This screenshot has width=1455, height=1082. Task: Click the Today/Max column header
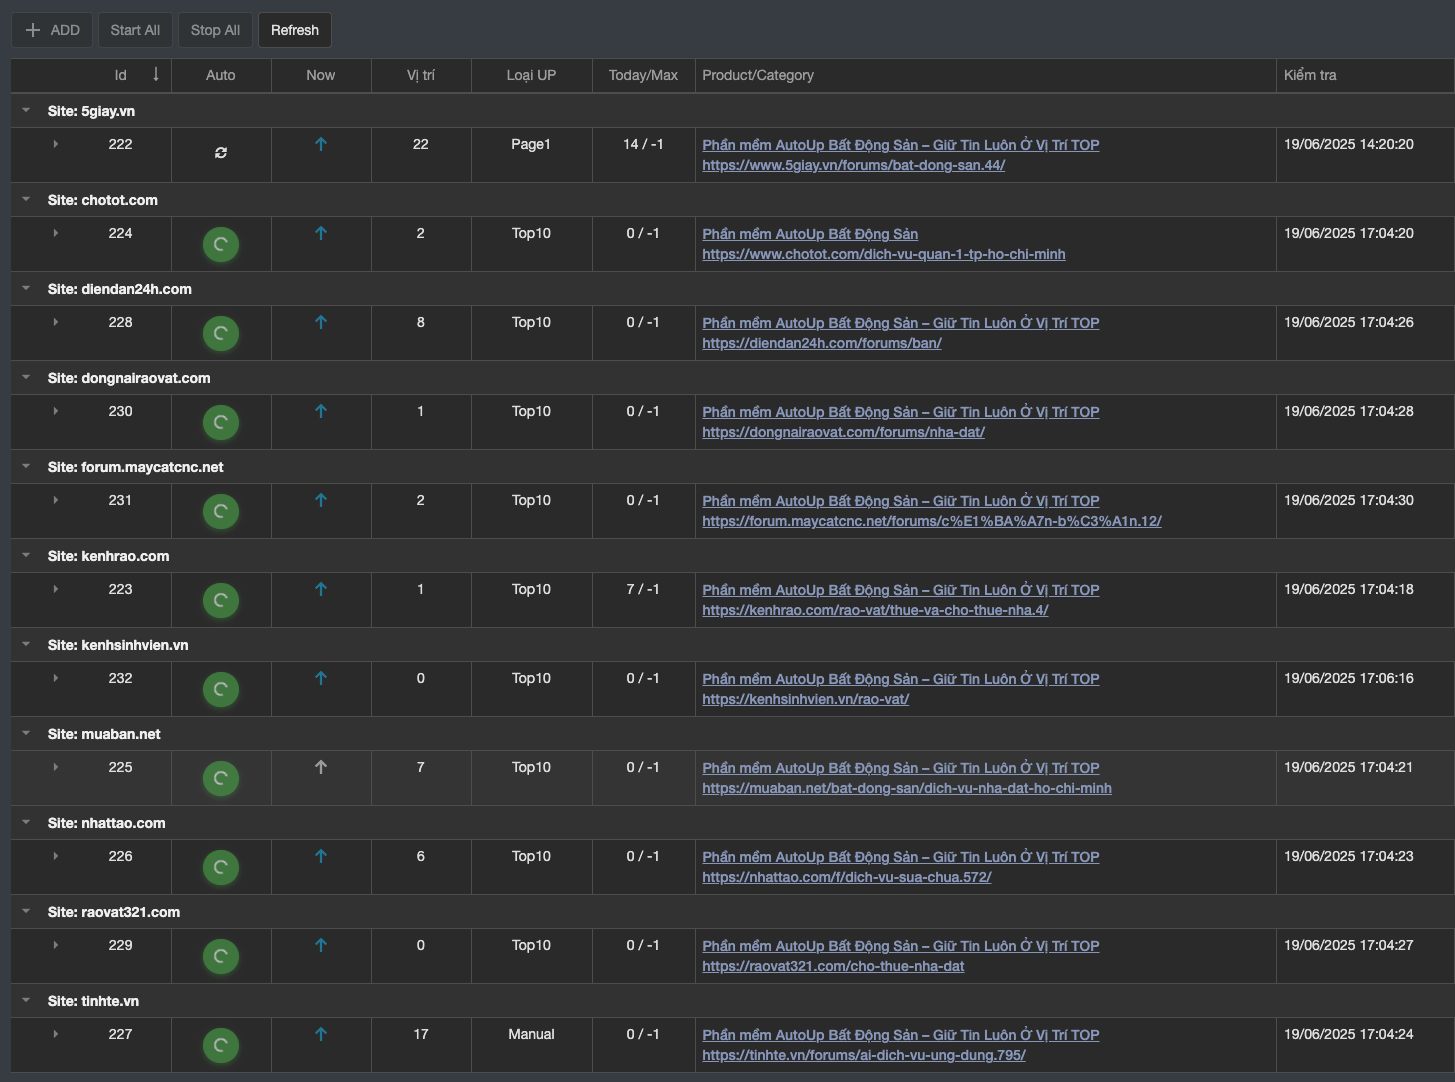coord(643,75)
